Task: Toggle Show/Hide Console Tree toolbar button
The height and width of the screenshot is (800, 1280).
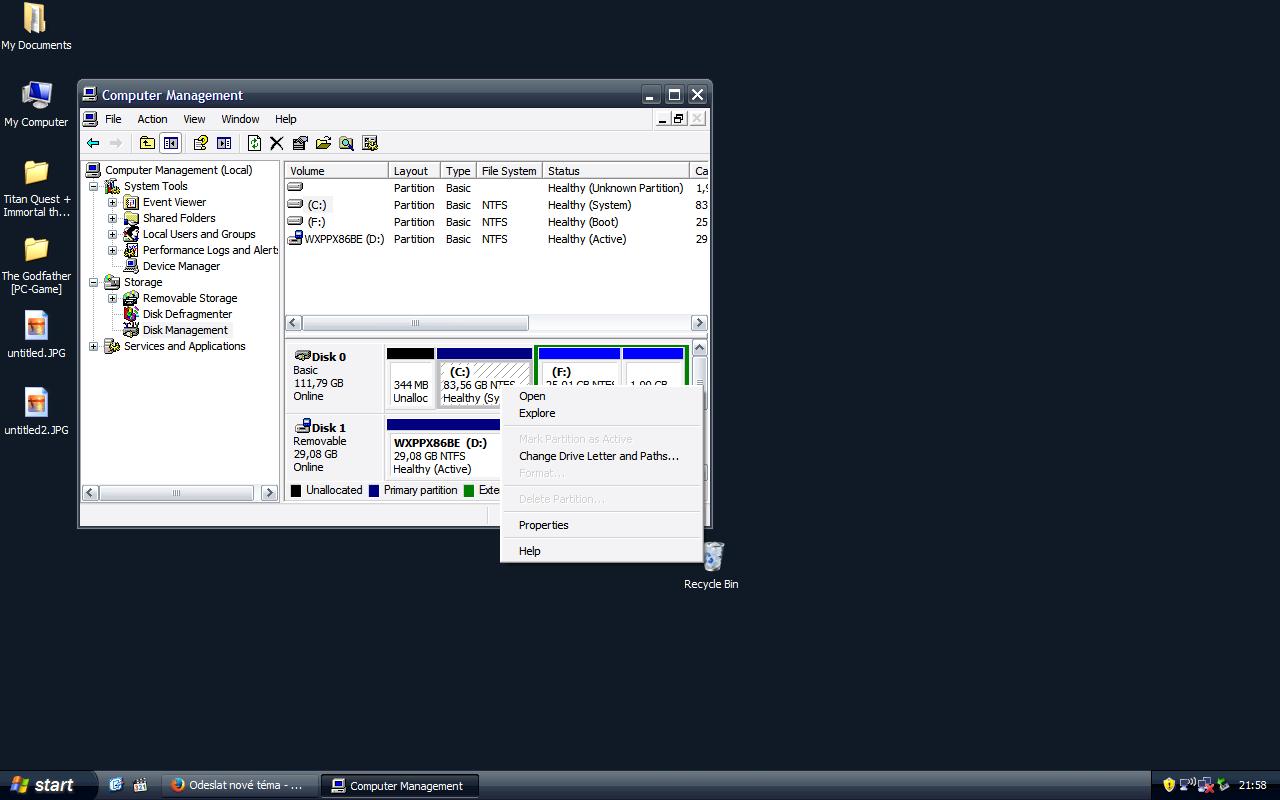Action: click(x=171, y=143)
